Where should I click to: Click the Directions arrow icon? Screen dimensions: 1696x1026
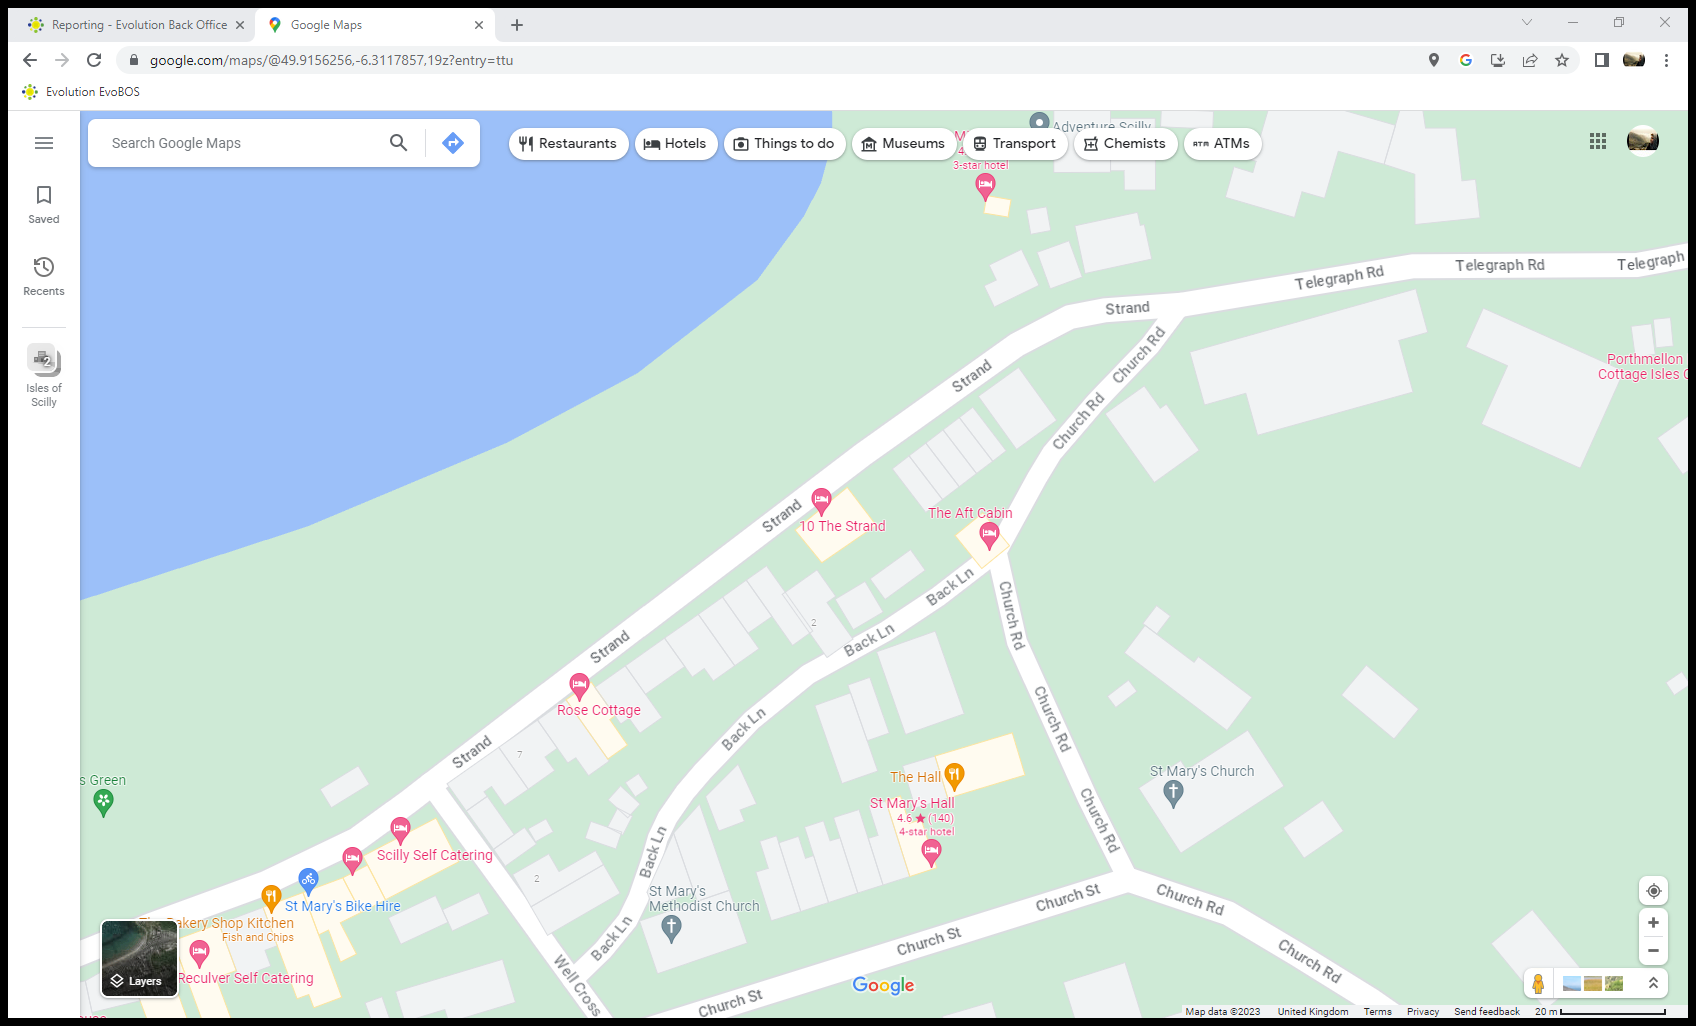[x=453, y=143]
